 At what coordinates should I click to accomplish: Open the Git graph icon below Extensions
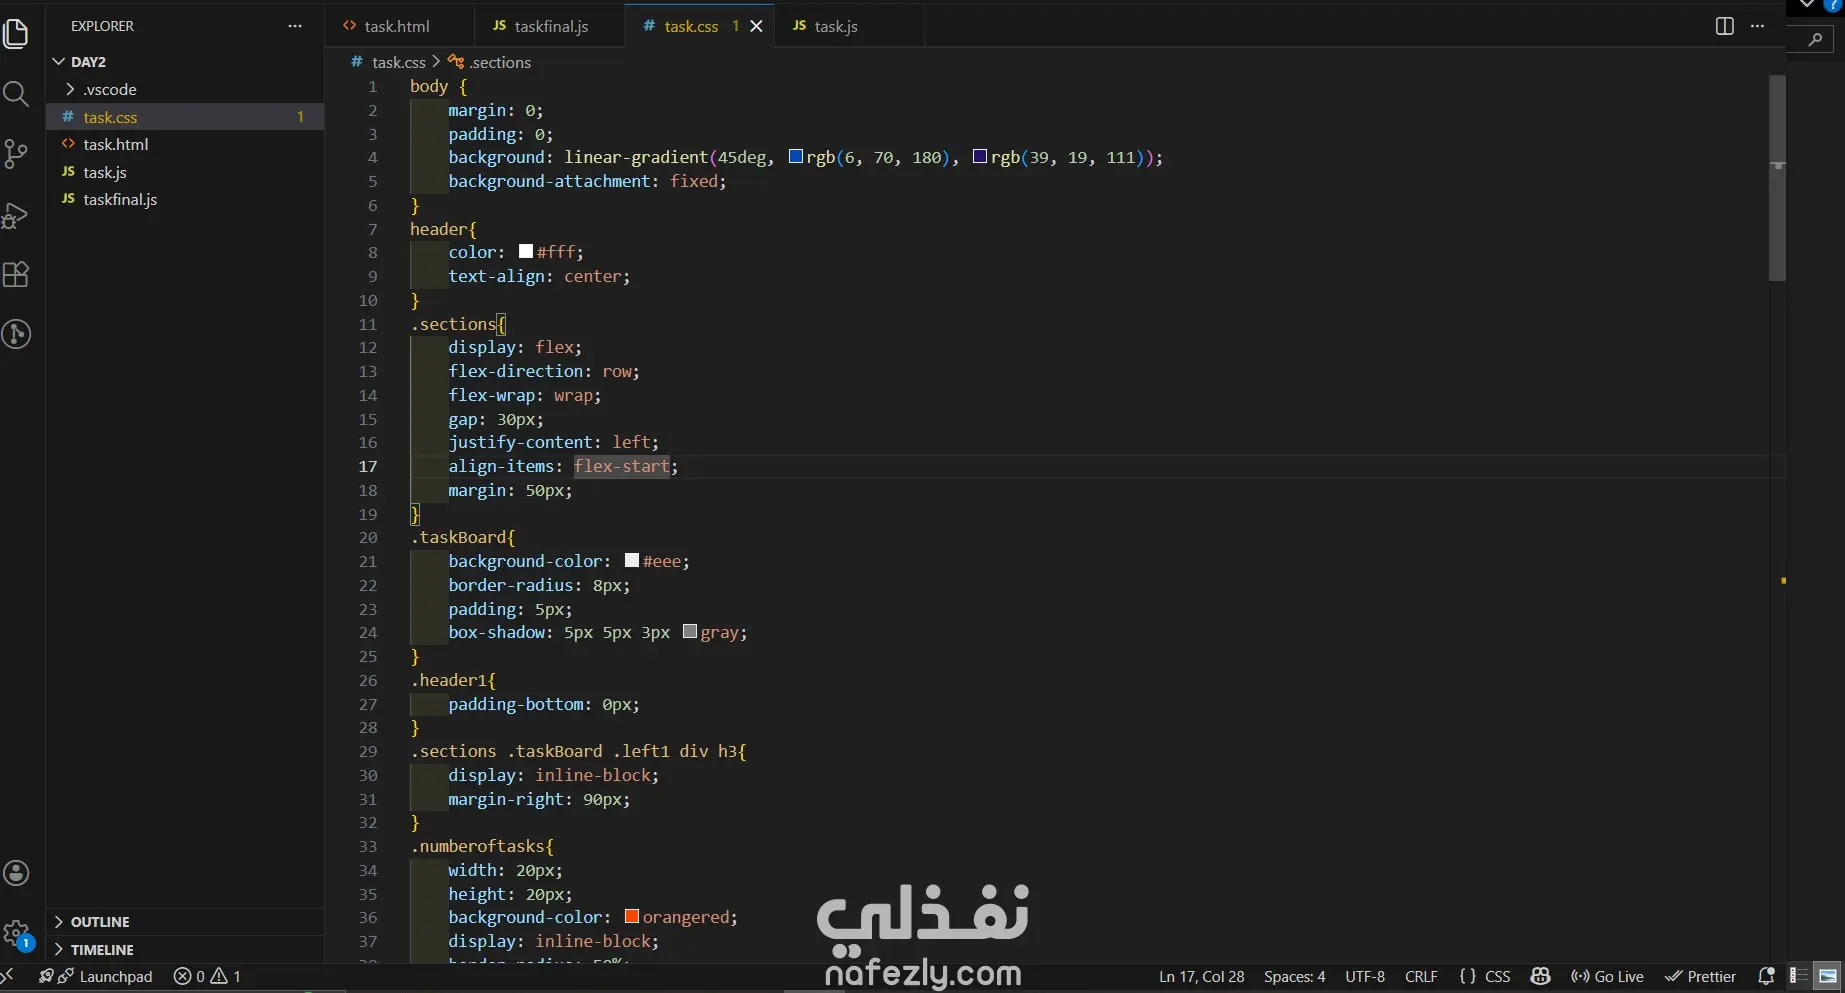(x=16, y=334)
